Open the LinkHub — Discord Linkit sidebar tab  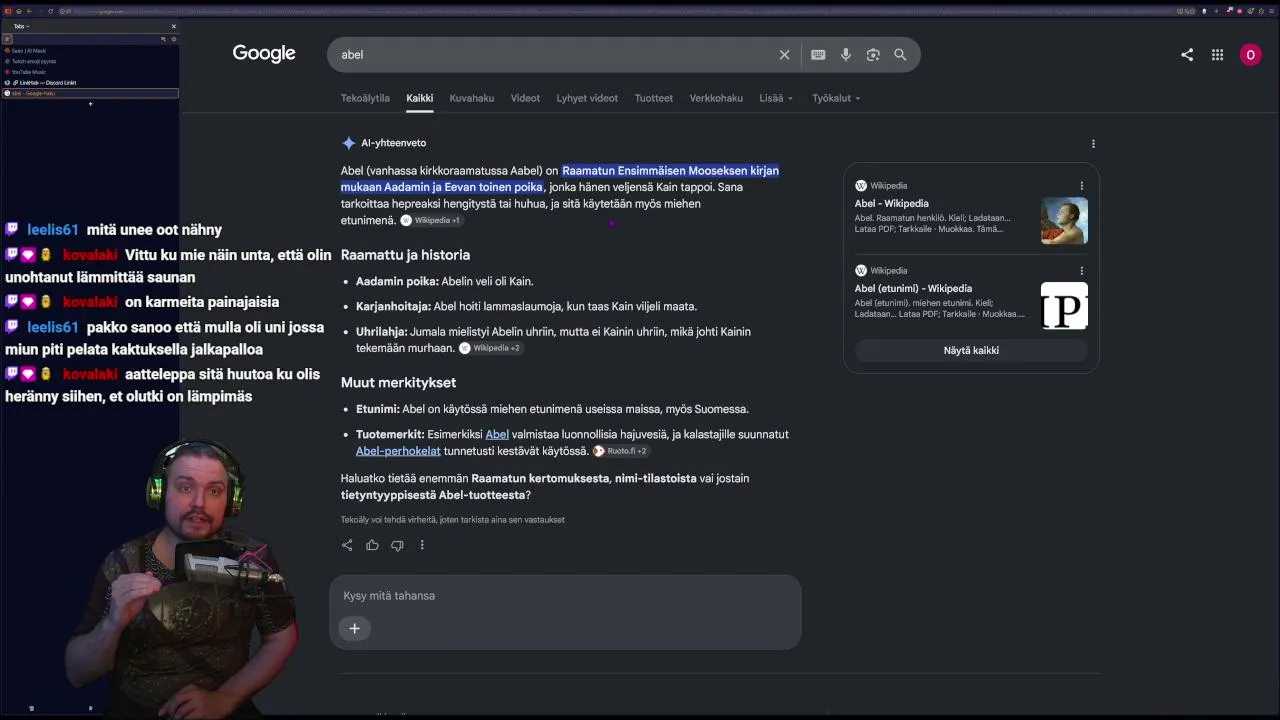[x=90, y=83]
